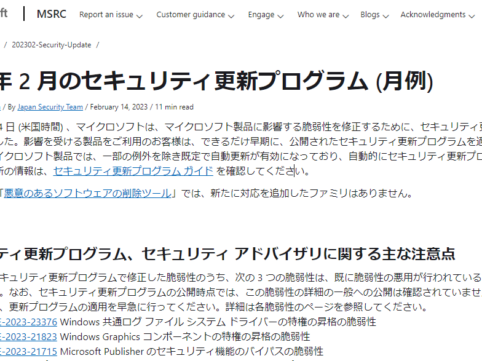
Task: Click the Windows Graphics コンポーネント description text
Action: (185, 336)
